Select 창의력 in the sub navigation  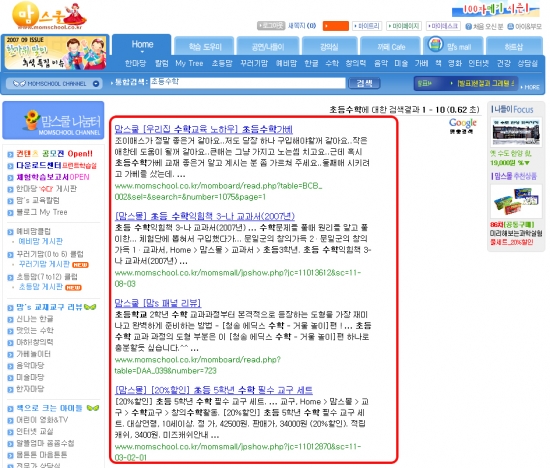coord(356,63)
